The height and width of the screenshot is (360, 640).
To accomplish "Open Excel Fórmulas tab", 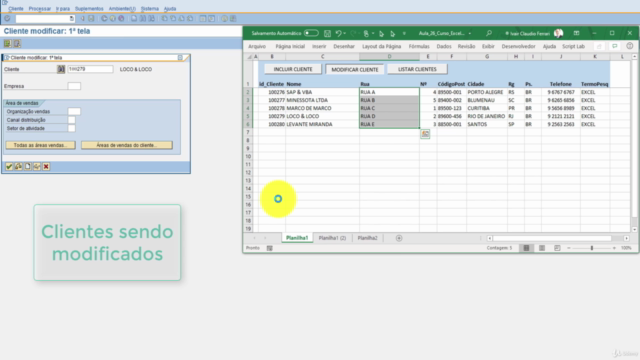I will click(x=419, y=47).
